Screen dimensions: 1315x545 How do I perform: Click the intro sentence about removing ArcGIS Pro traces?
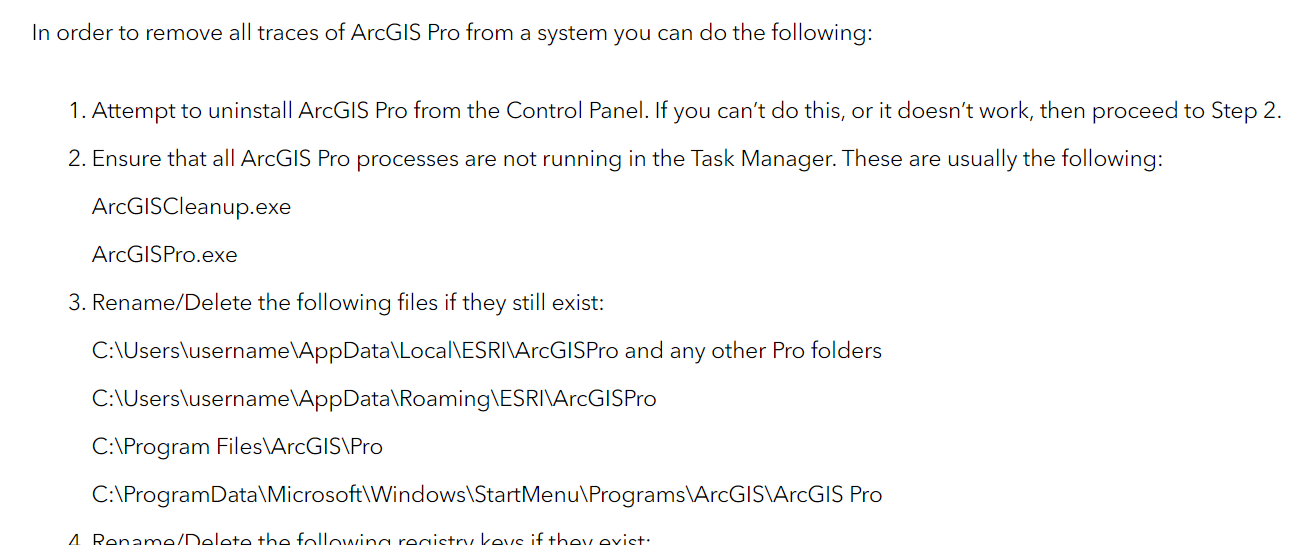coord(452,32)
